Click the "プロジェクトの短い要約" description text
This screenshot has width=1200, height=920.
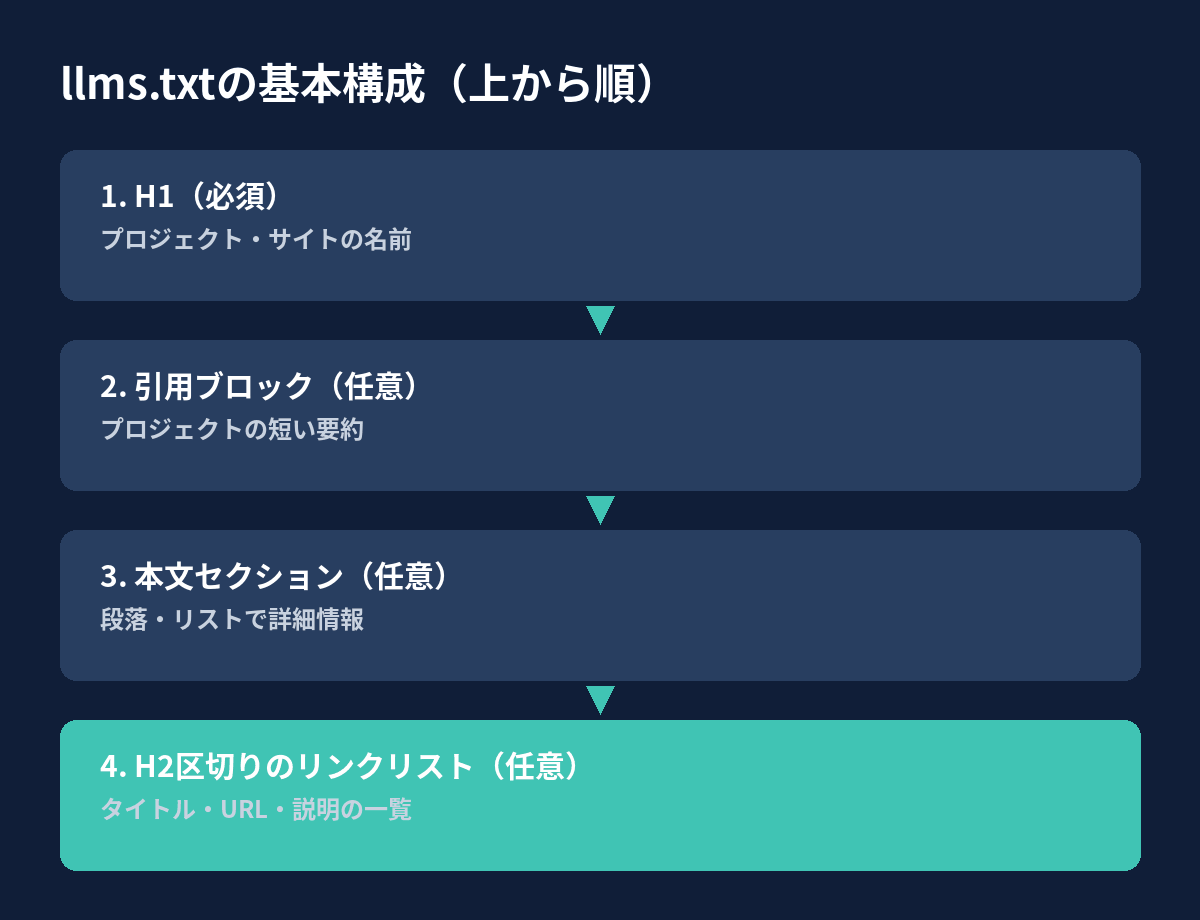click(232, 430)
